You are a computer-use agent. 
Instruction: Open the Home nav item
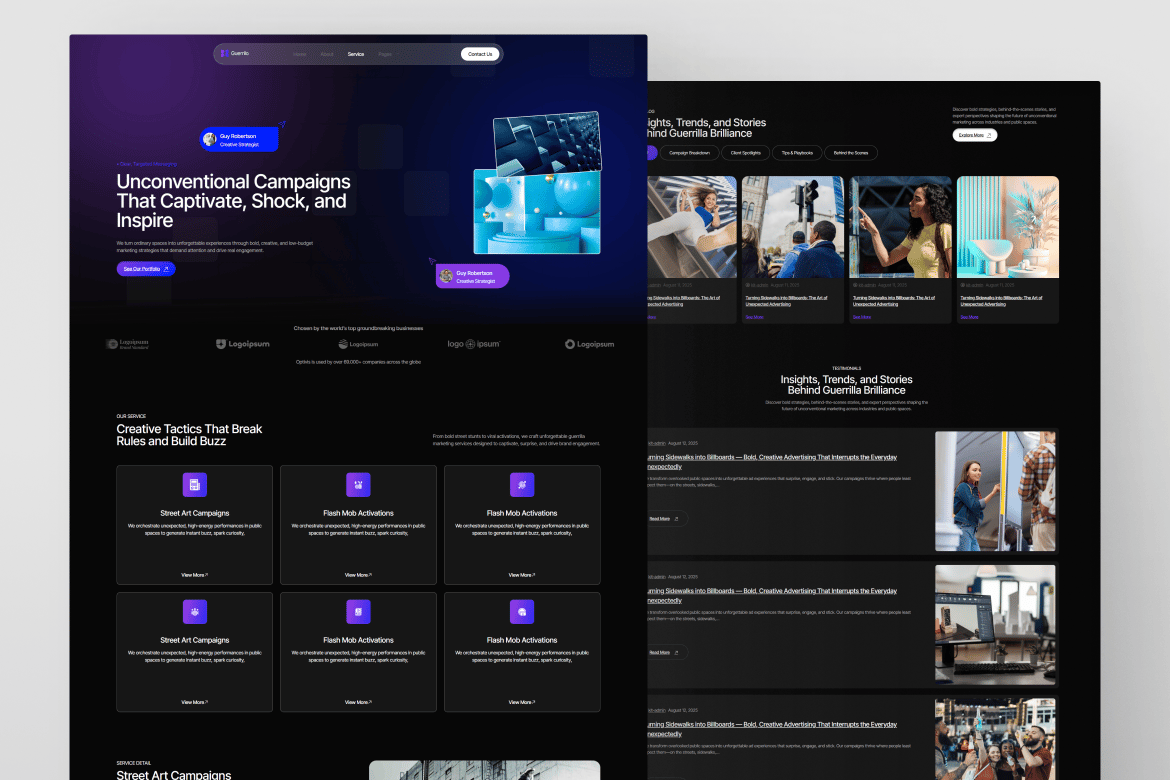(299, 54)
